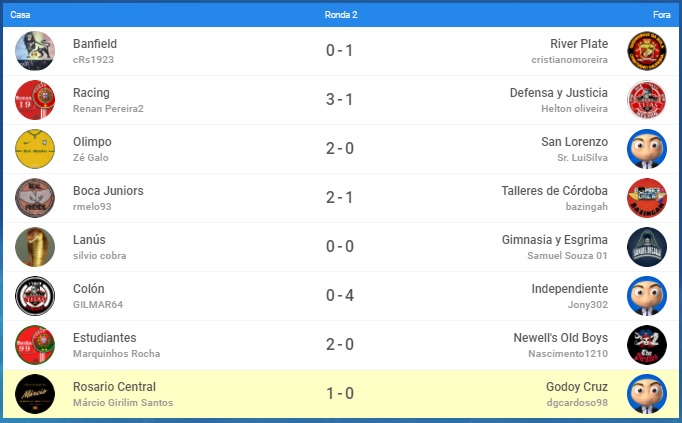Open Gimnasia y Esgrima dark crest
The height and width of the screenshot is (423, 682).
click(x=647, y=247)
